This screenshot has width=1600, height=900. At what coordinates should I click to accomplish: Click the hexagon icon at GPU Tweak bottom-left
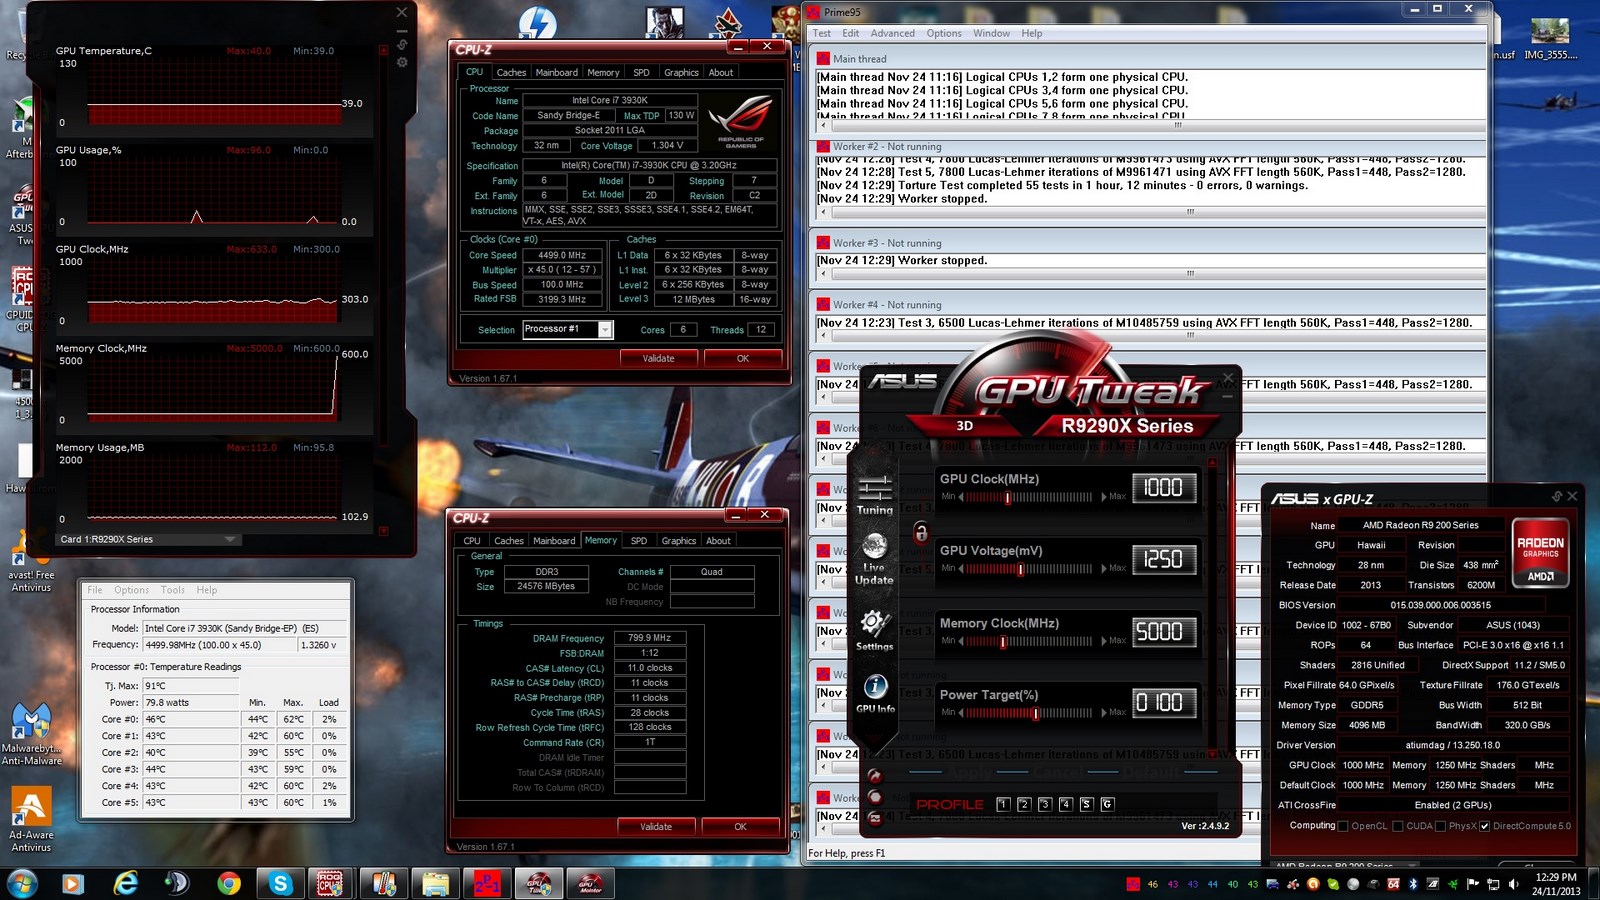point(875,797)
